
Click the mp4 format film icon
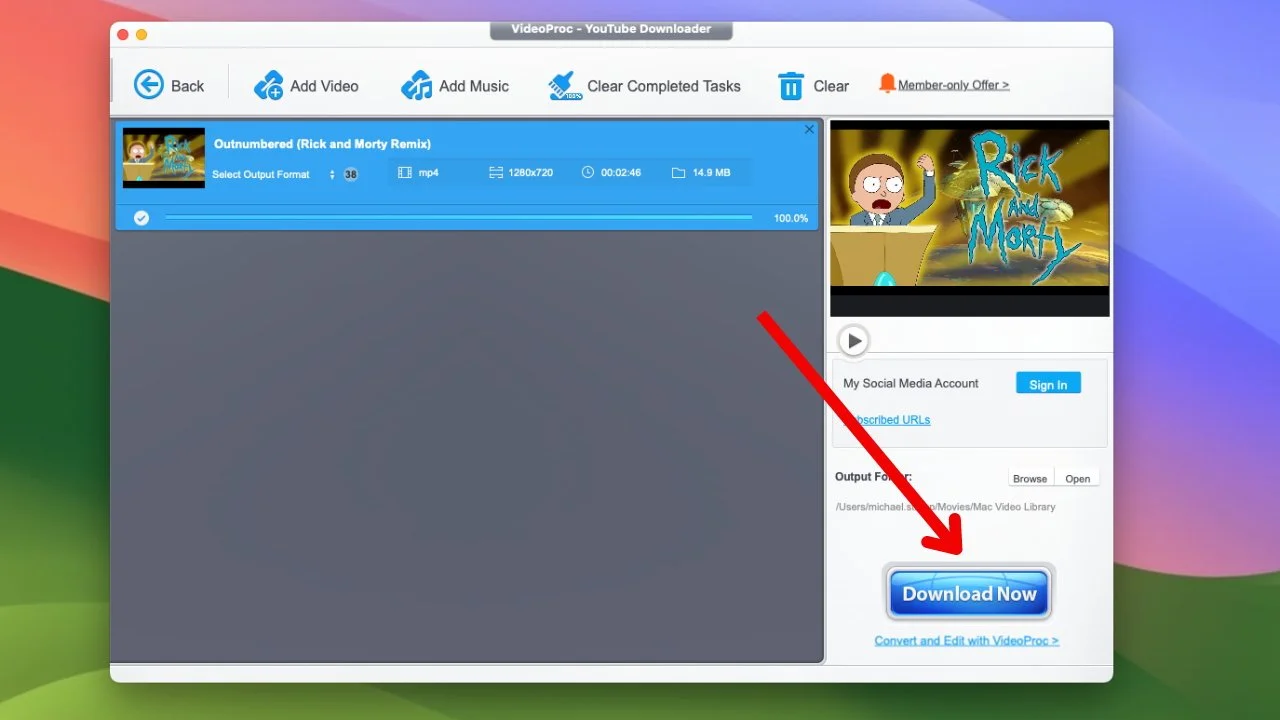[405, 173]
